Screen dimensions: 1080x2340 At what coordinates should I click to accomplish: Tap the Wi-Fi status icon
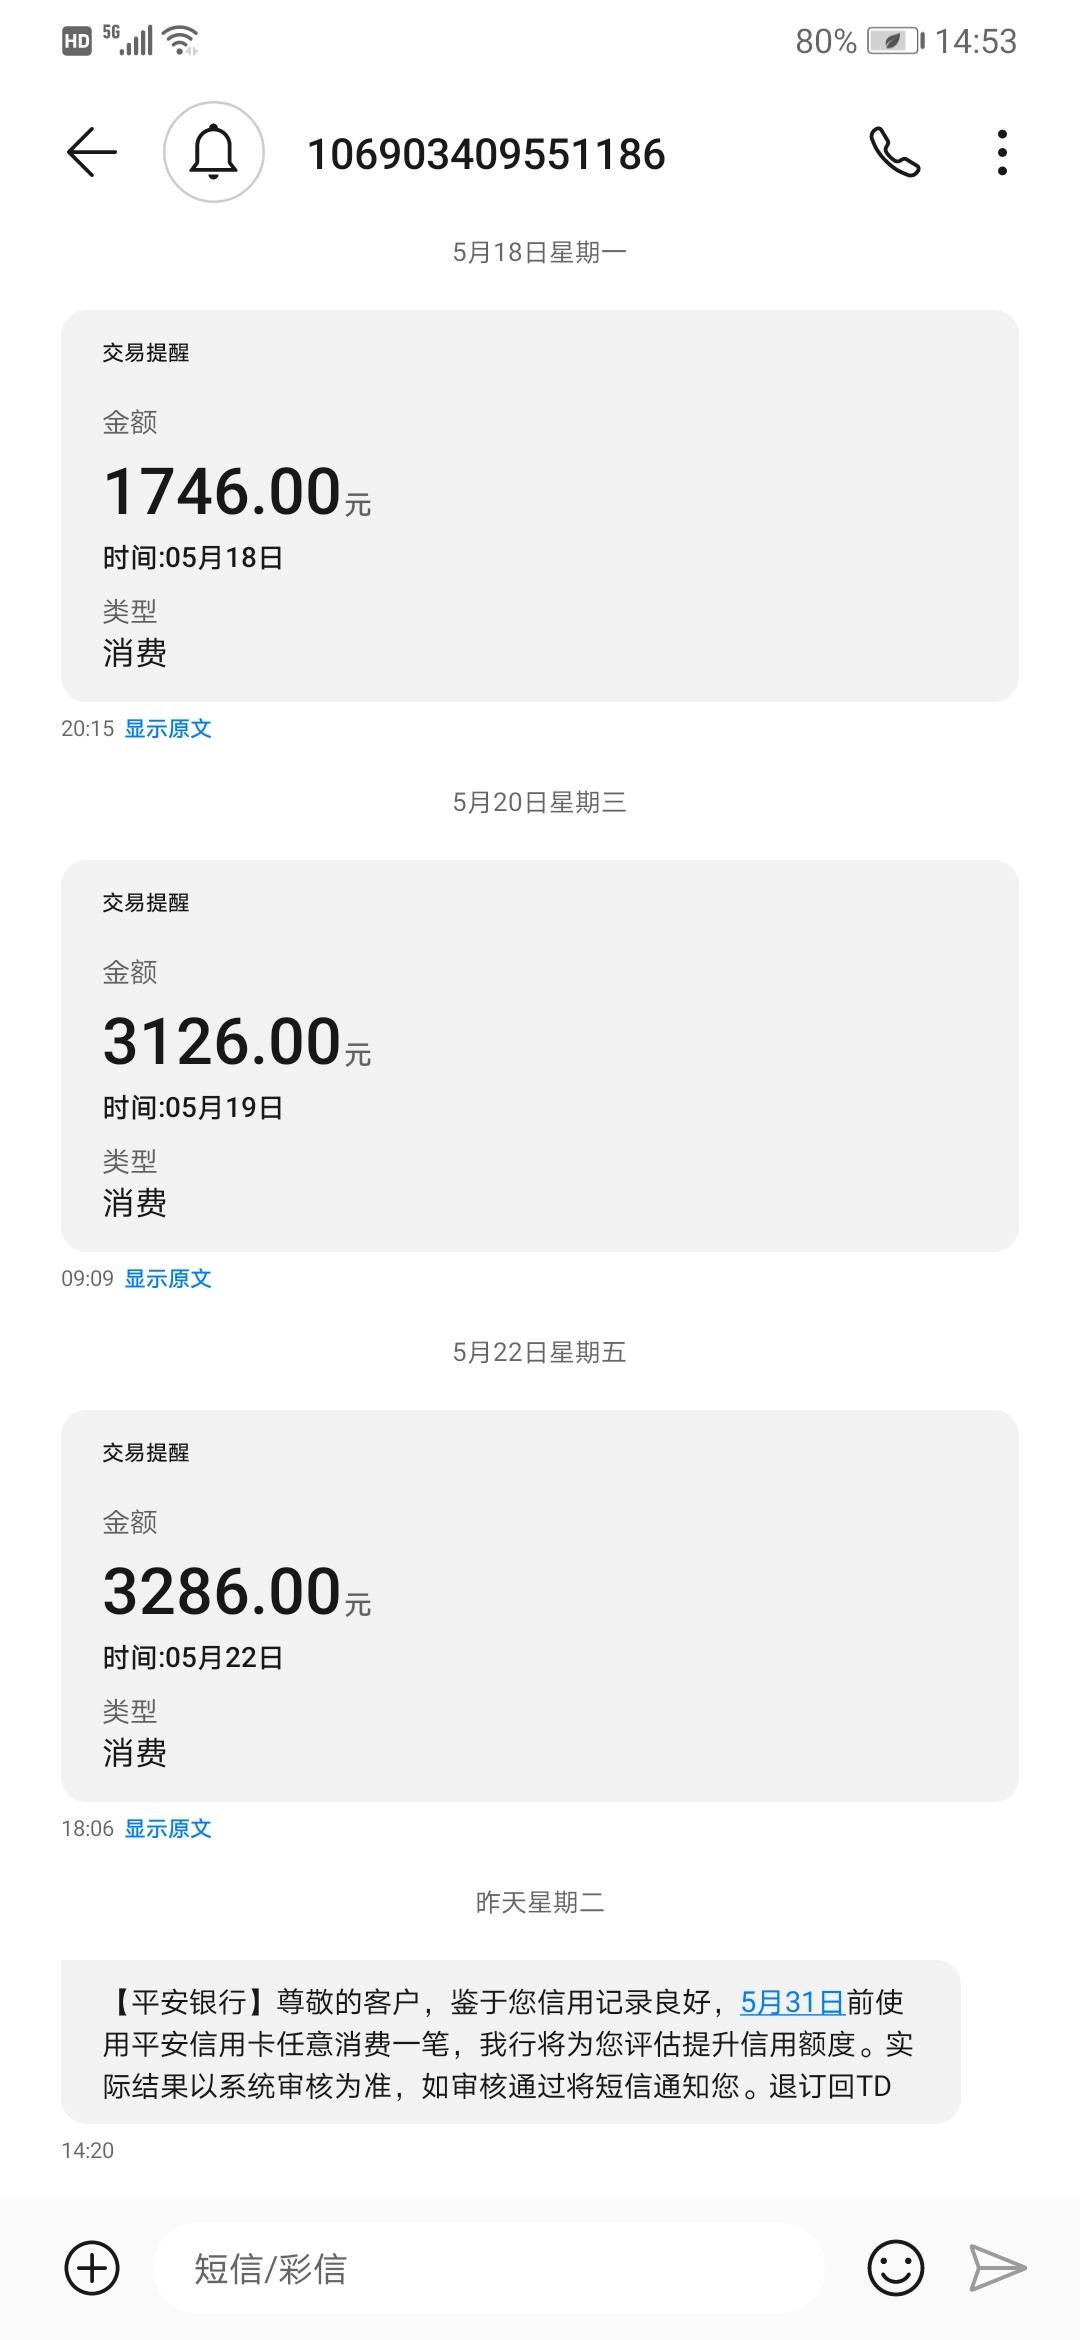(181, 40)
